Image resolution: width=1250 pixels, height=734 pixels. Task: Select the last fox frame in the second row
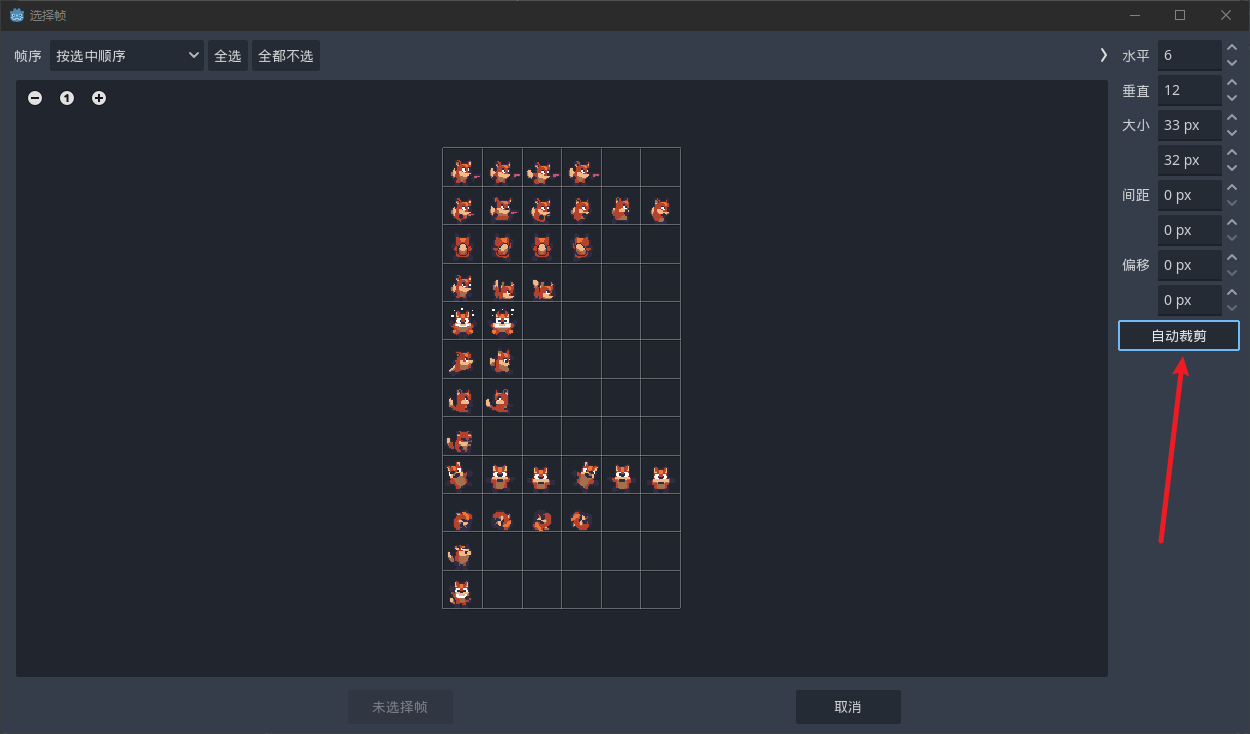(660, 210)
